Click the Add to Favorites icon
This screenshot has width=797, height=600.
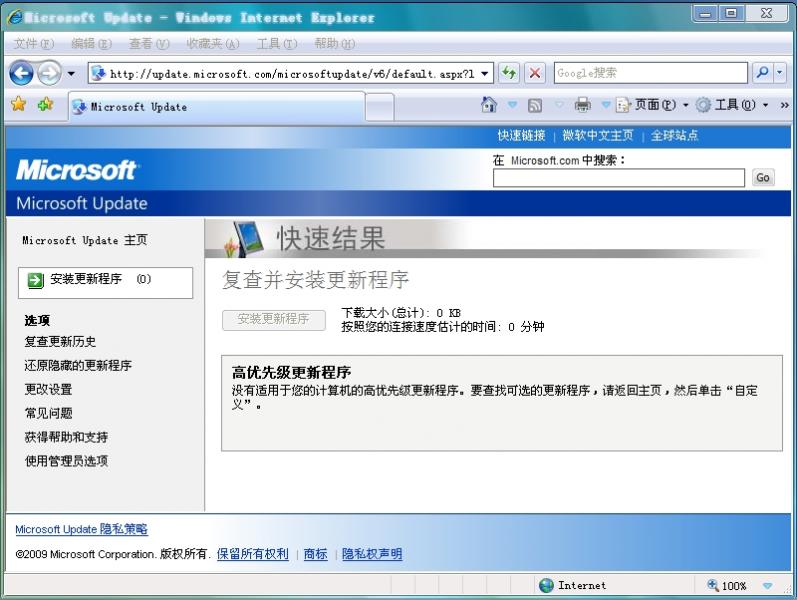coord(45,104)
